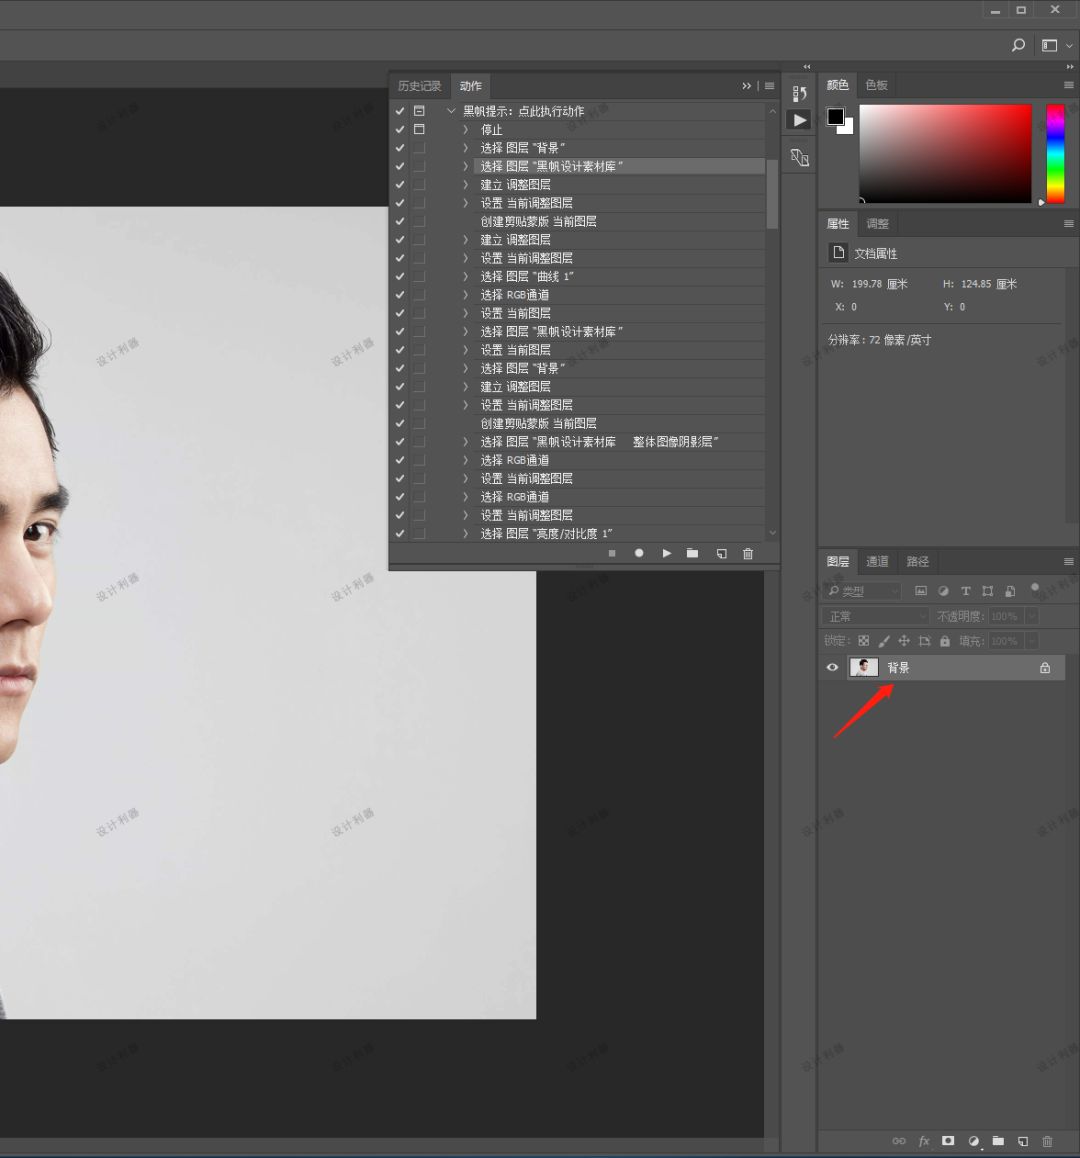Uncheck the 选择 图层 "亮度/对比度 1" step

coord(400,533)
